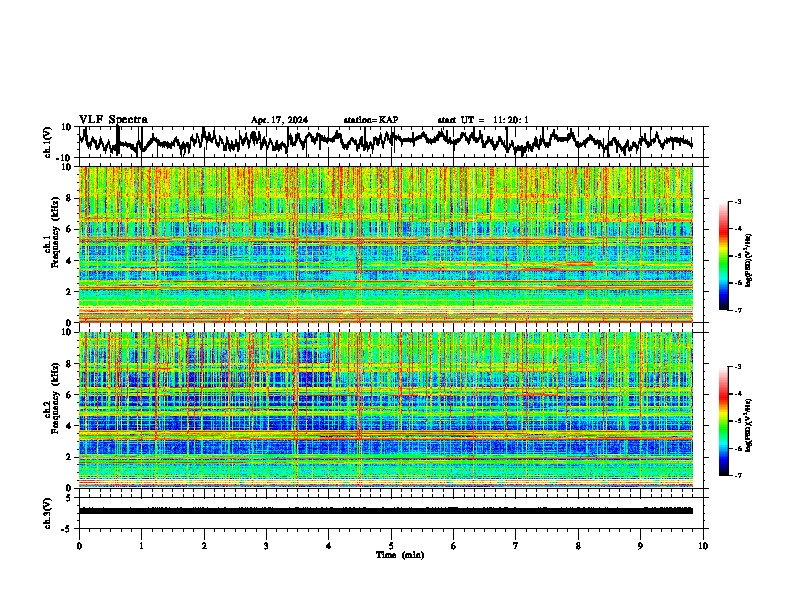The image size is (792, 612).
Task: Click the "Time (min)" axis label
Action: point(400,555)
